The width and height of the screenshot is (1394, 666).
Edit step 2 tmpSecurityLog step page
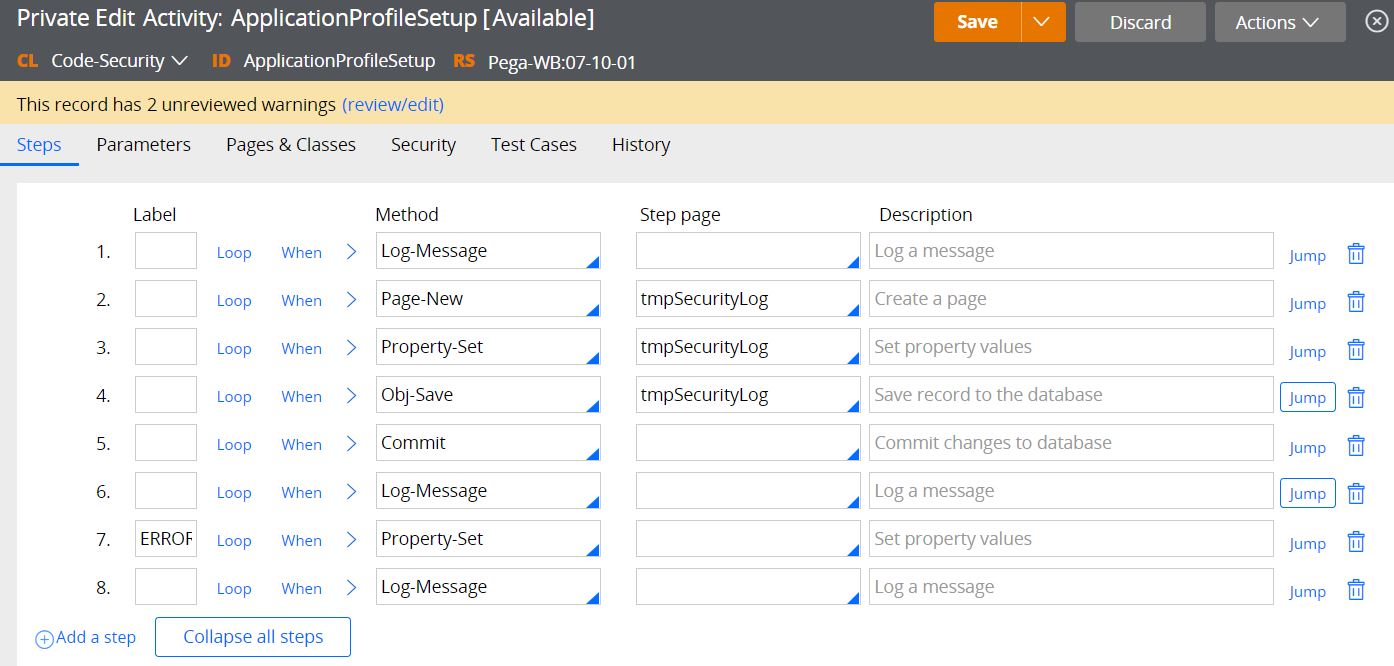point(748,299)
